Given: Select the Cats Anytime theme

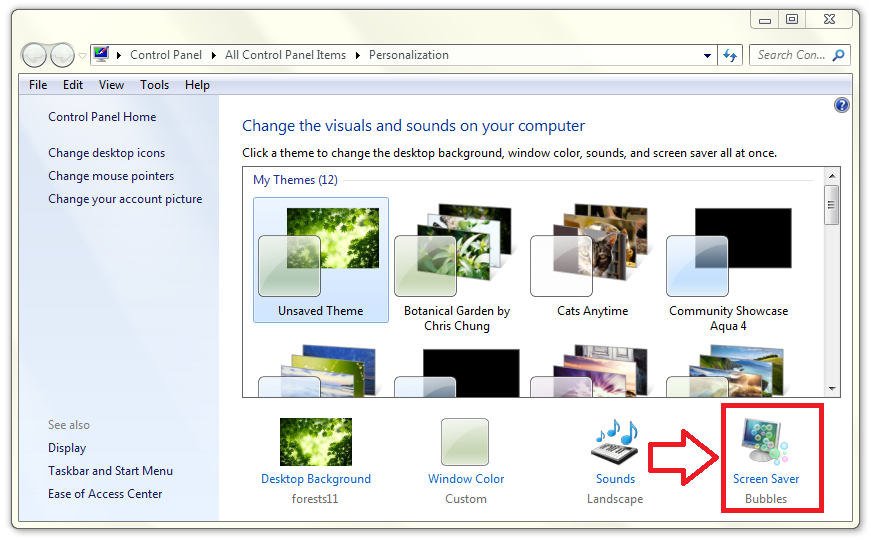Looking at the screenshot, I should pos(592,260).
